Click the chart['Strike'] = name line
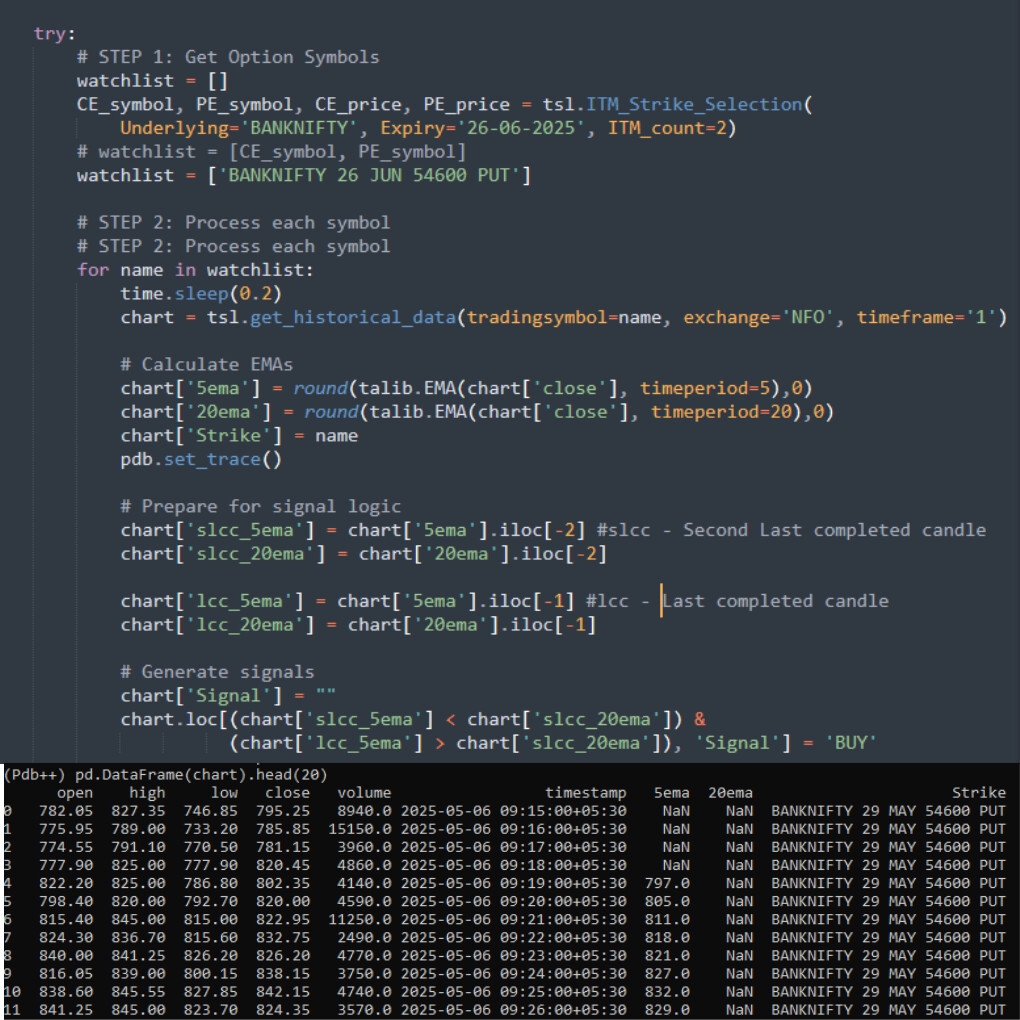This screenshot has height=1020, width=1020. 239,436
